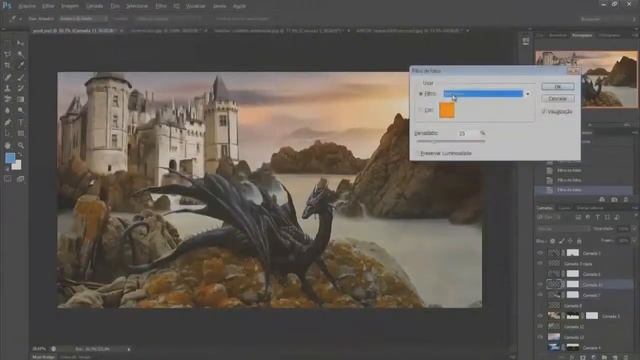Open the Layers panel options menu
The height and width of the screenshot is (360, 640).
(635, 208)
